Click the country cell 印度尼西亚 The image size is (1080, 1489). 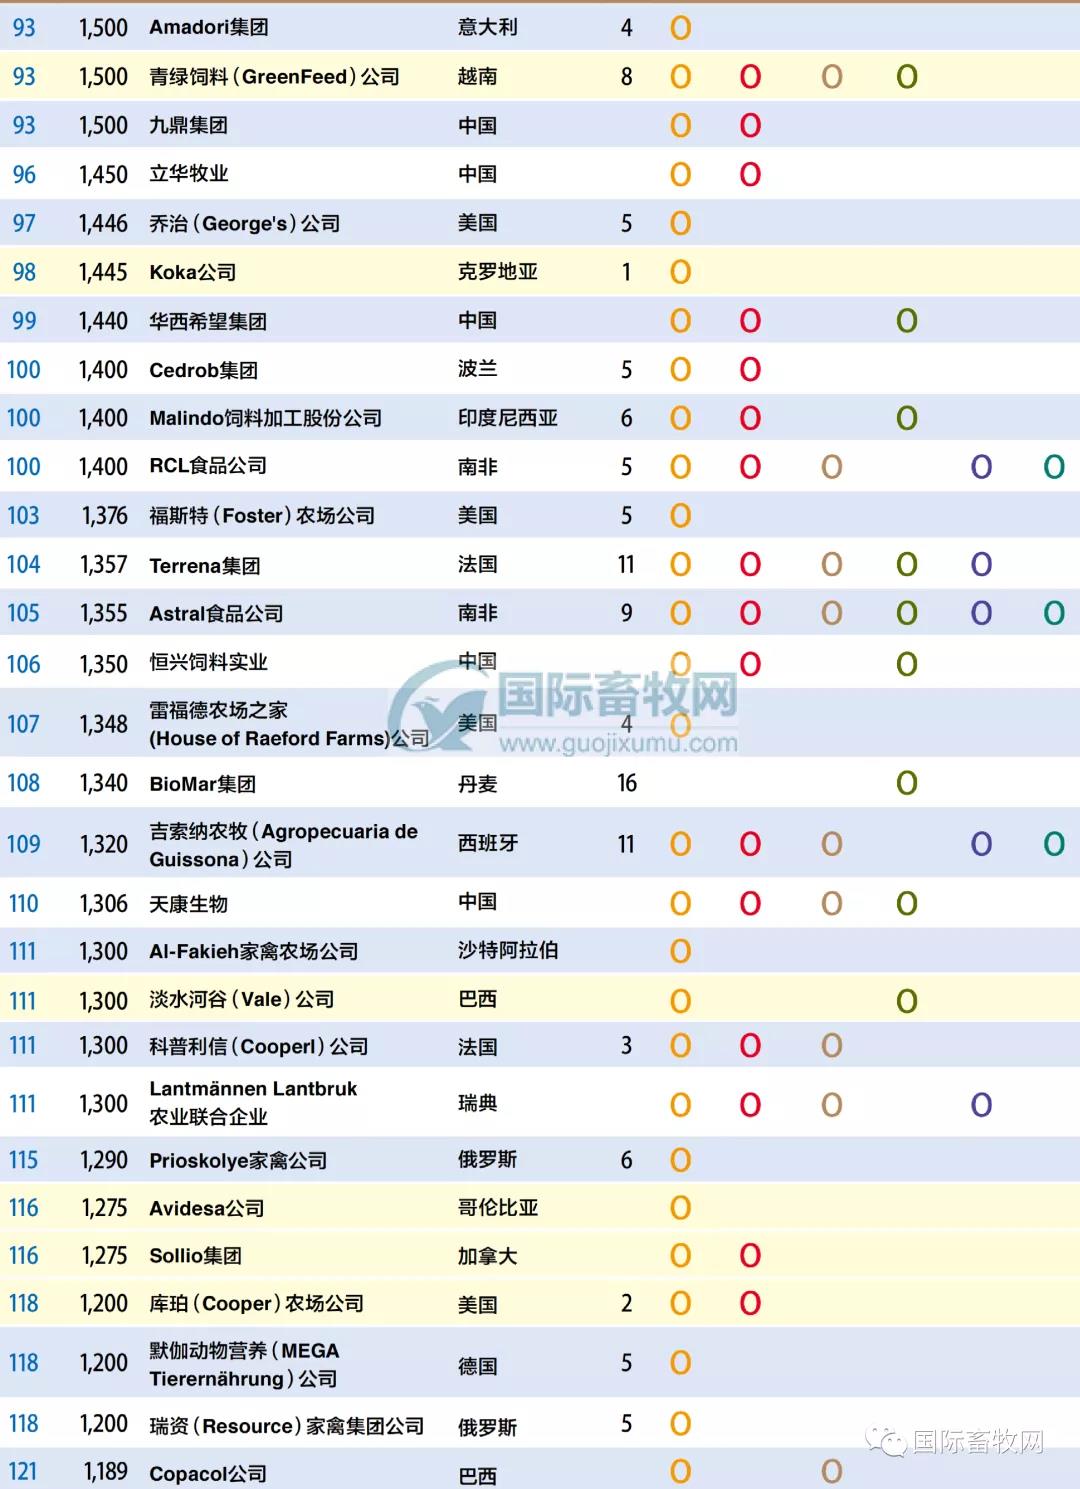(508, 418)
